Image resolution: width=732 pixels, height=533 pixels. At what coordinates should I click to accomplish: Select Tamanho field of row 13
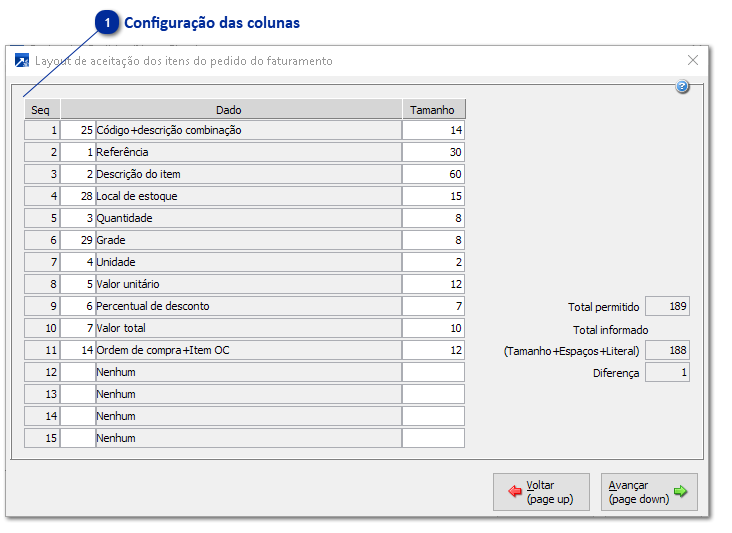click(433, 394)
